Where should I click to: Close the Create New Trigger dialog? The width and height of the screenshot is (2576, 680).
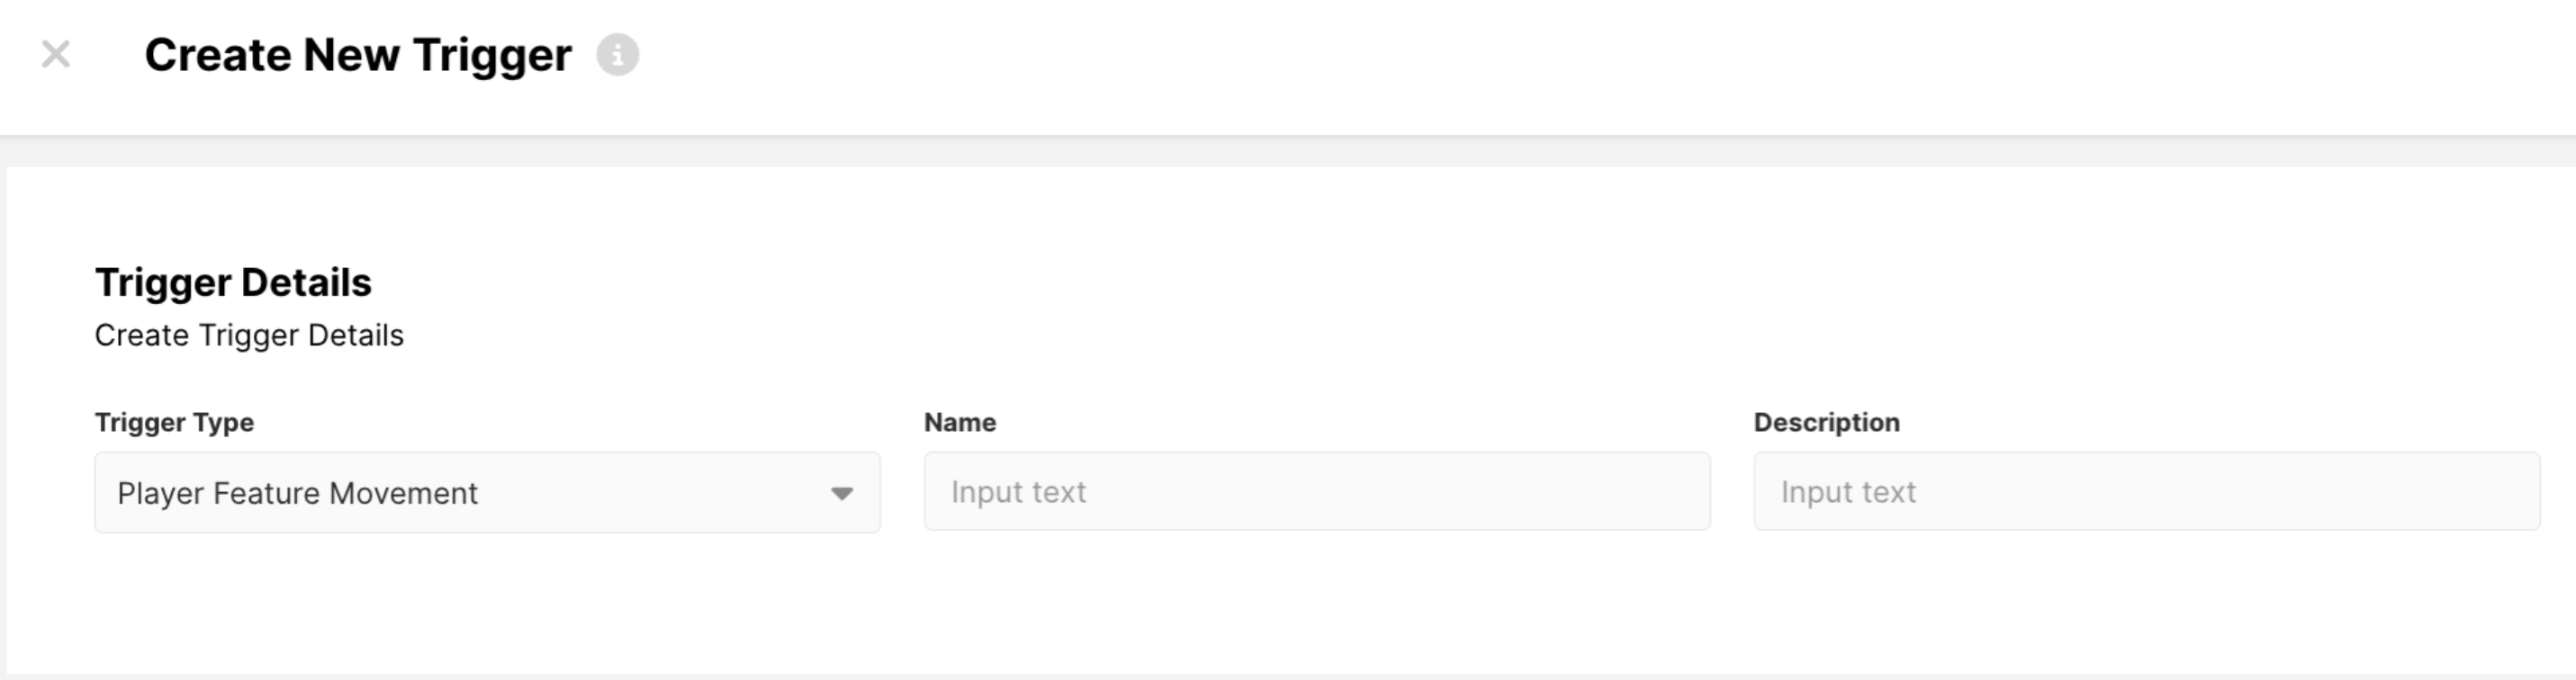[56, 54]
